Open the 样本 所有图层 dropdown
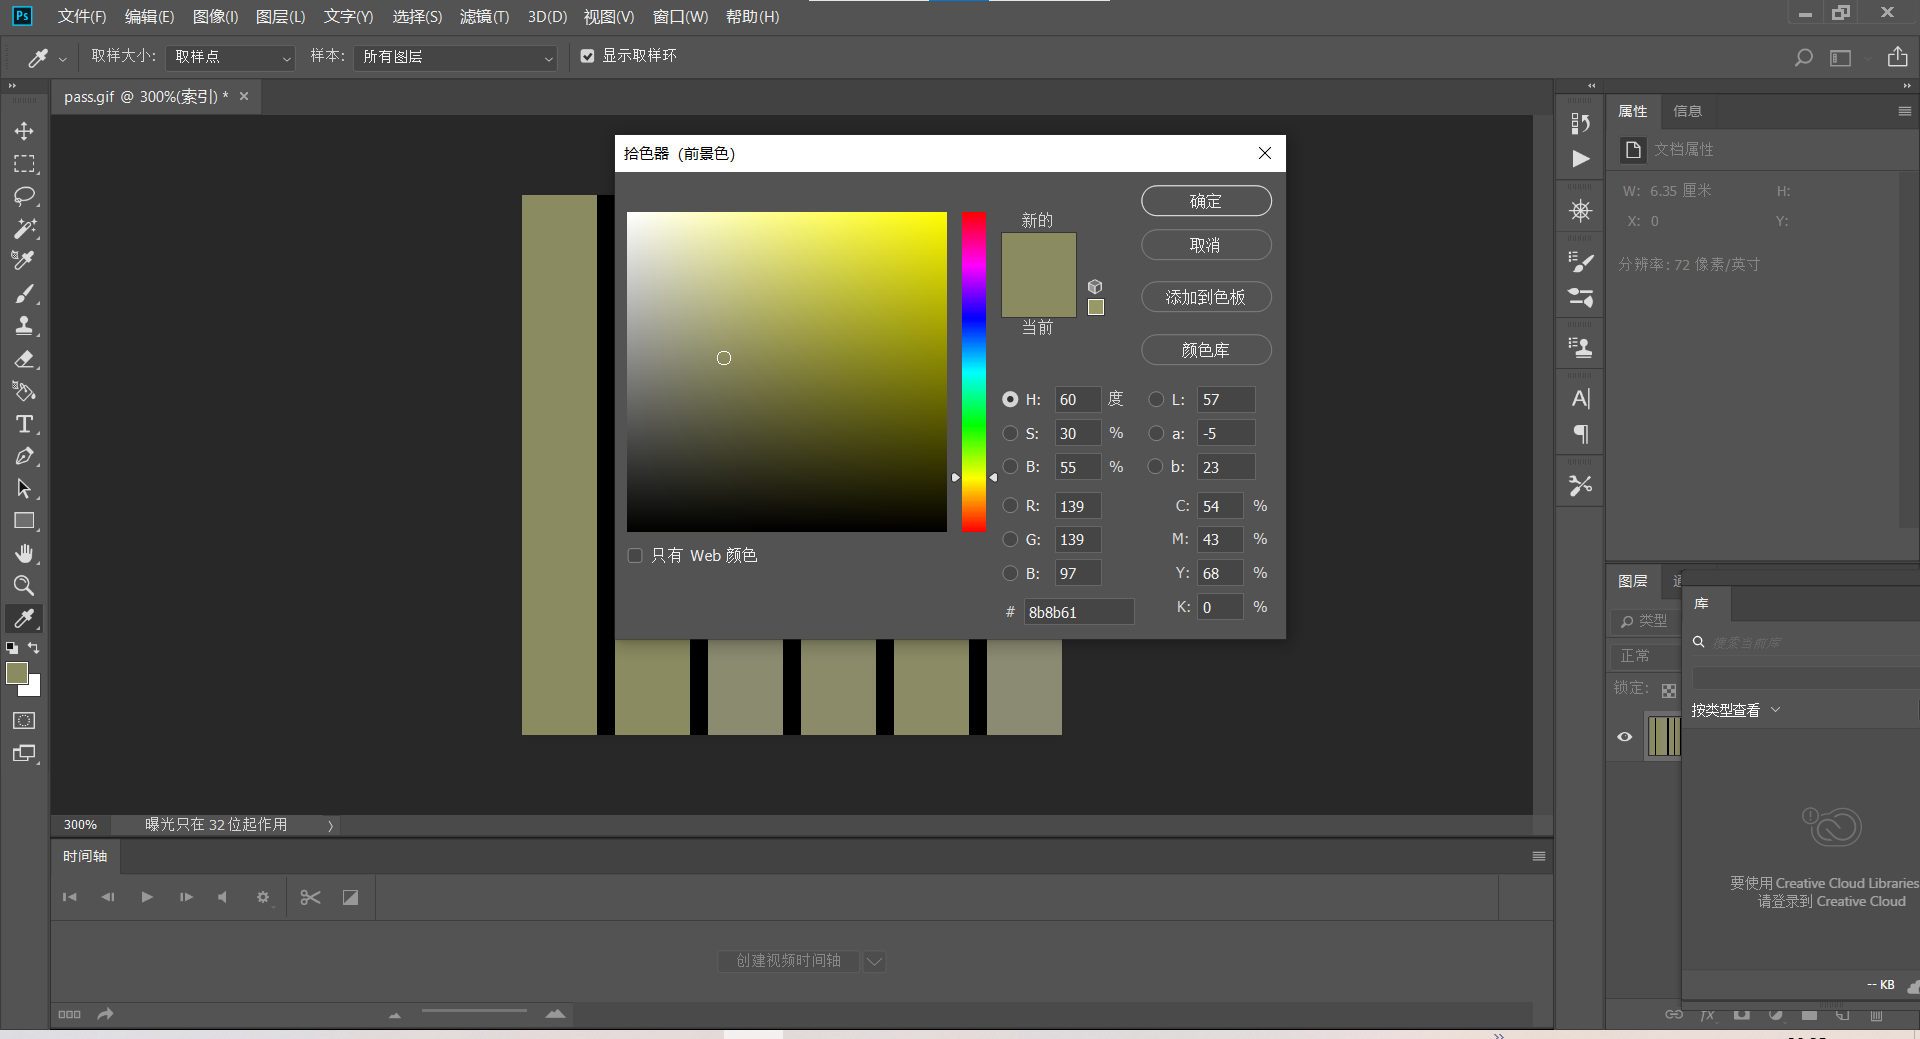Image resolution: width=1920 pixels, height=1039 pixels. click(456, 57)
